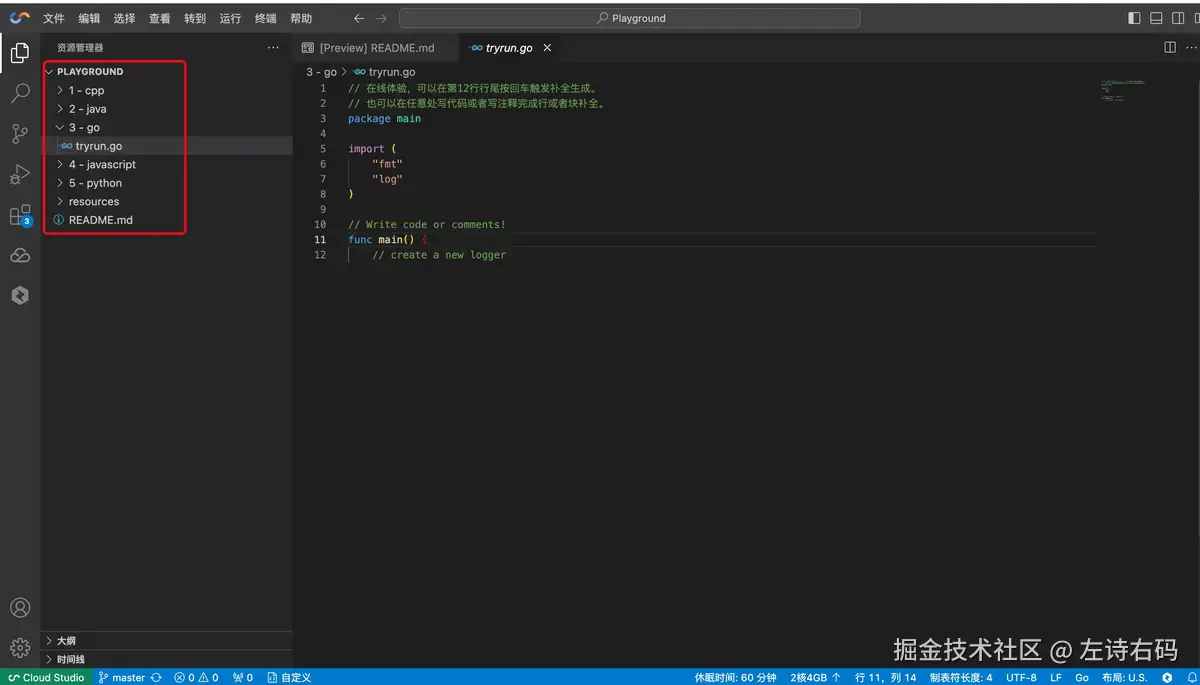Open the 查看 menu
Screen dimensions: 1200x685
(159, 18)
